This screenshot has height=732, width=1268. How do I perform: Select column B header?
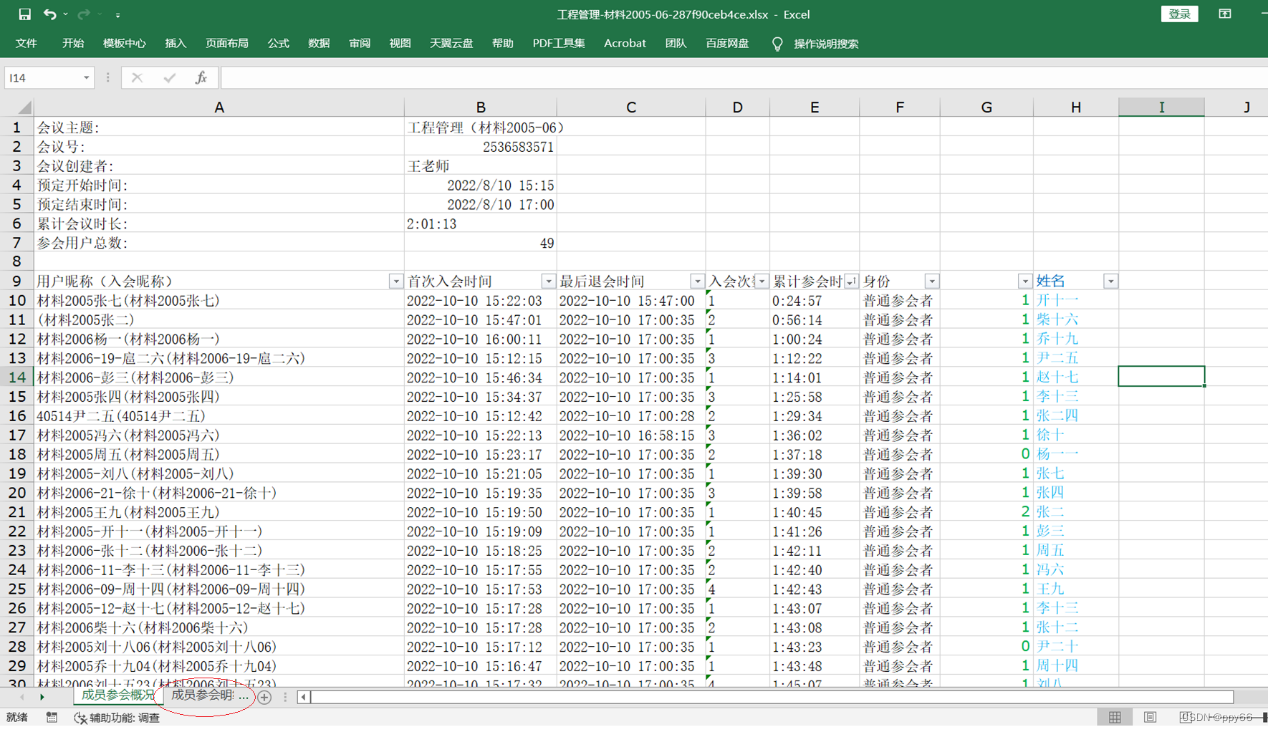tap(480, 107)
